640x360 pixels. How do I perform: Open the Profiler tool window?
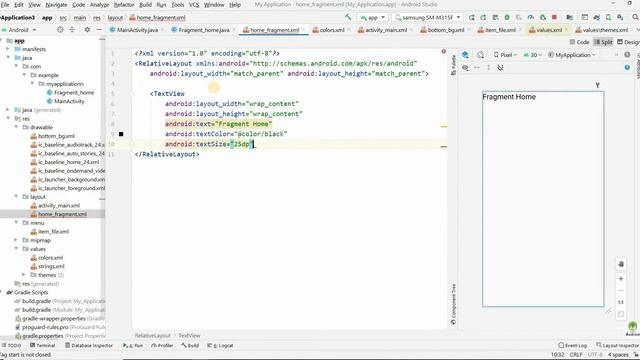tap(162, 345)
